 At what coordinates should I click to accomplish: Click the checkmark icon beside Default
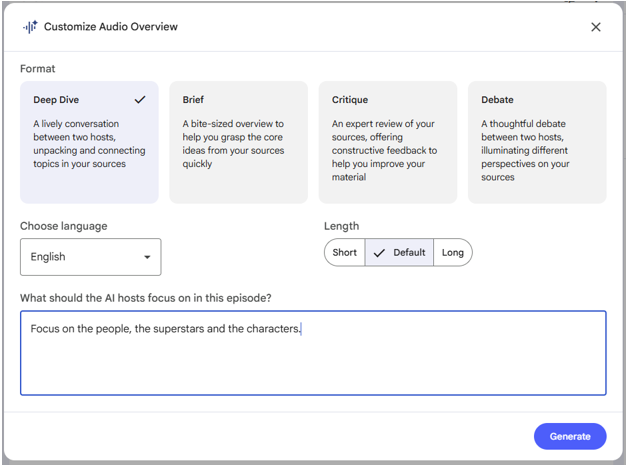(379, 253)
